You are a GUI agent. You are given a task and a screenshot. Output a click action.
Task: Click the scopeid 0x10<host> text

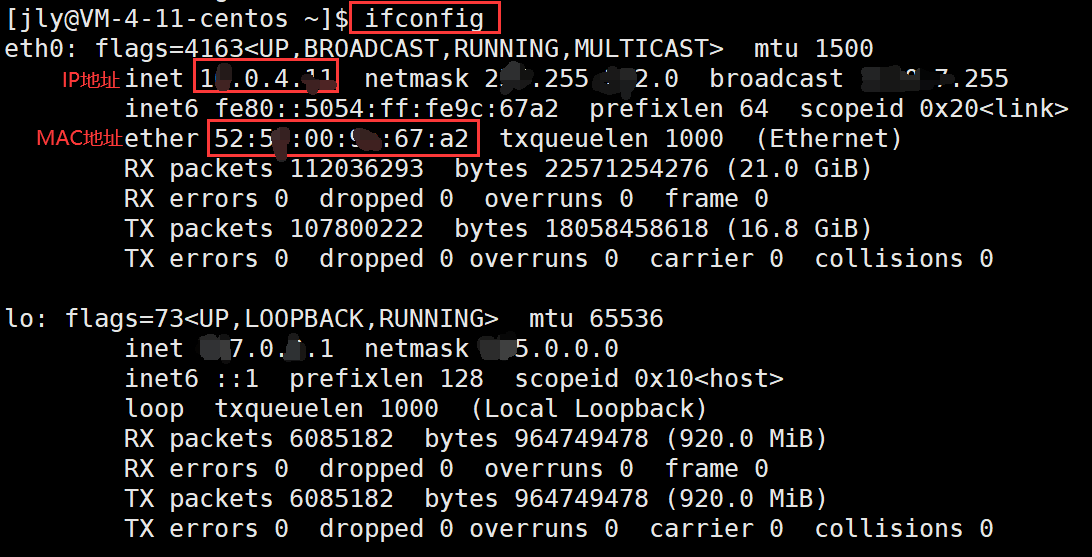click(649, 378)
